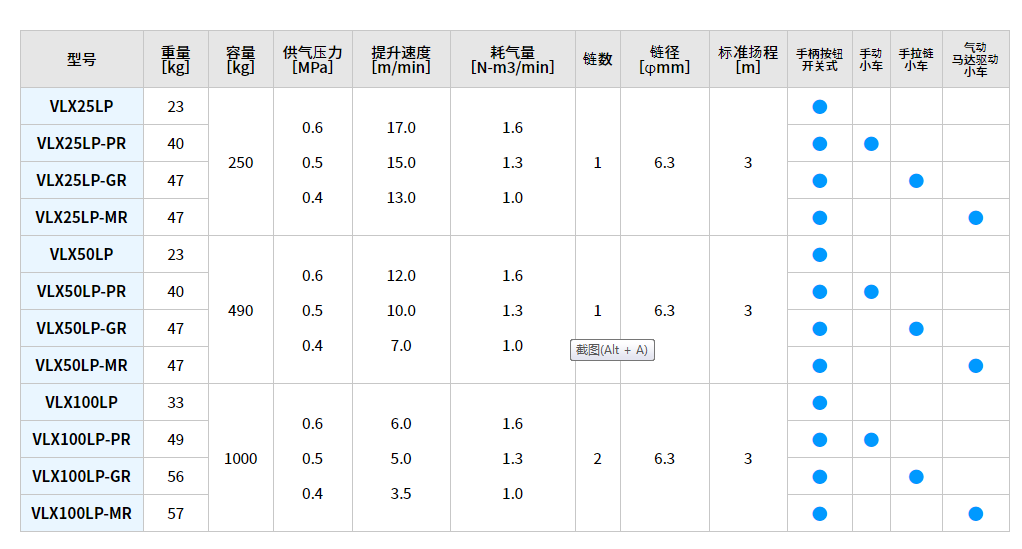The image size is (1022, 549).
Task: Click the 手动小车 dot in VLX100LP-PR row
Action: [x=871, y=439]
